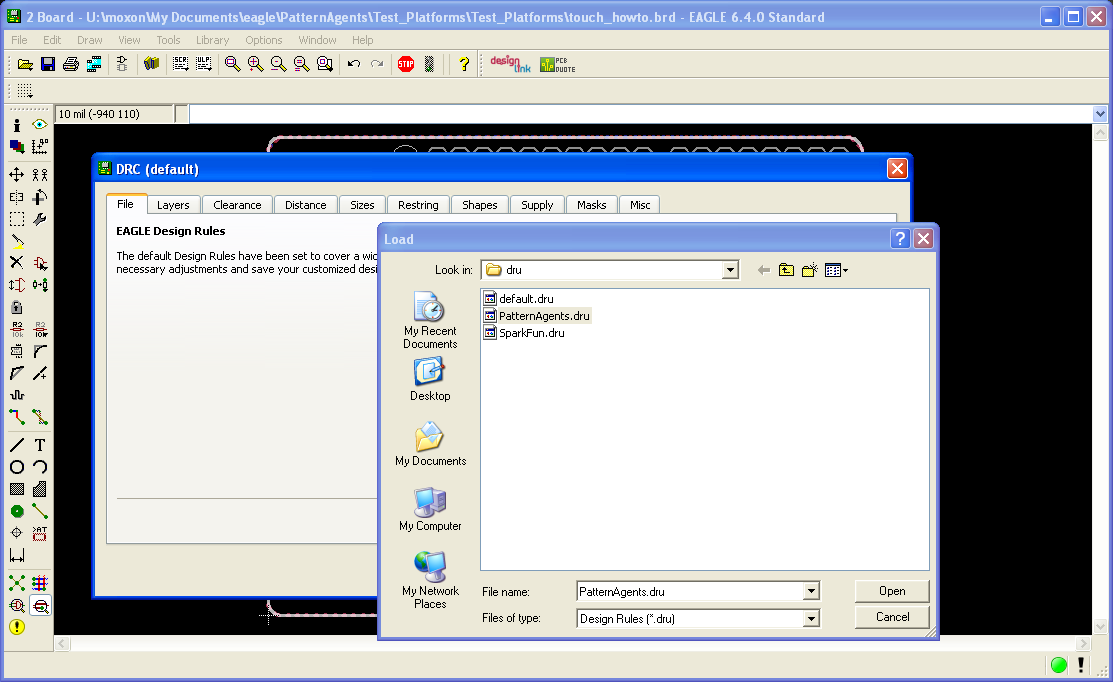Select the Hole tool
This screenshot has height=682, width=1113.
pyautogui.click(x=17, y=533)
